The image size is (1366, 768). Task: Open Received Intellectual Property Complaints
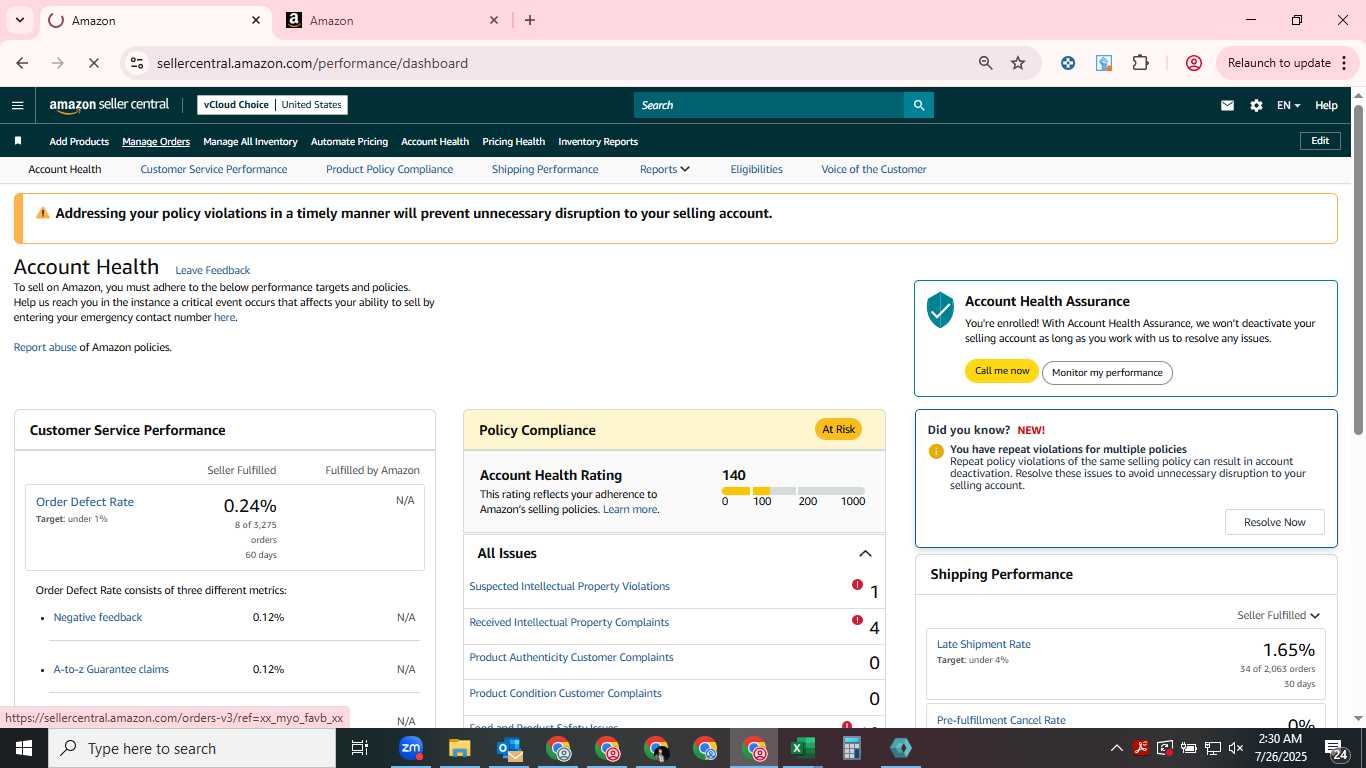569,622
